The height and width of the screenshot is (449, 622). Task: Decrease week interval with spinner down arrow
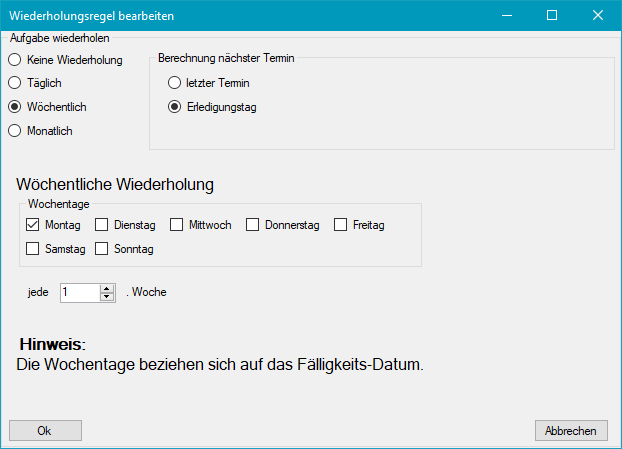pos(107,297)
